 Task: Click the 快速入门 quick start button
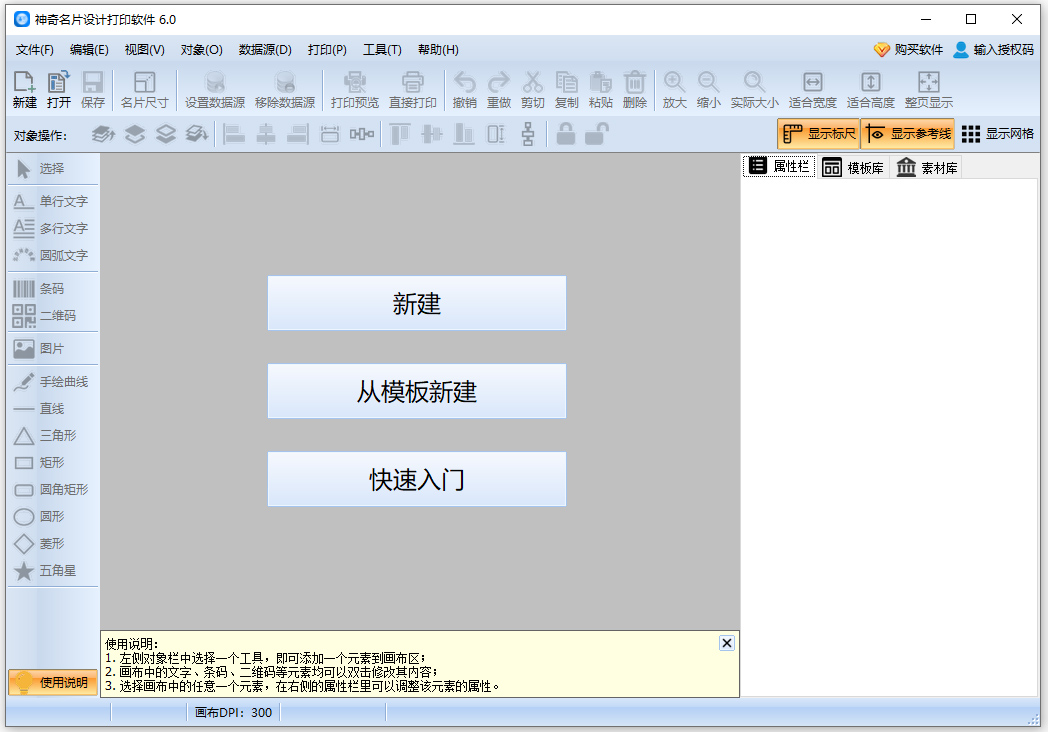tap(416, 479)
